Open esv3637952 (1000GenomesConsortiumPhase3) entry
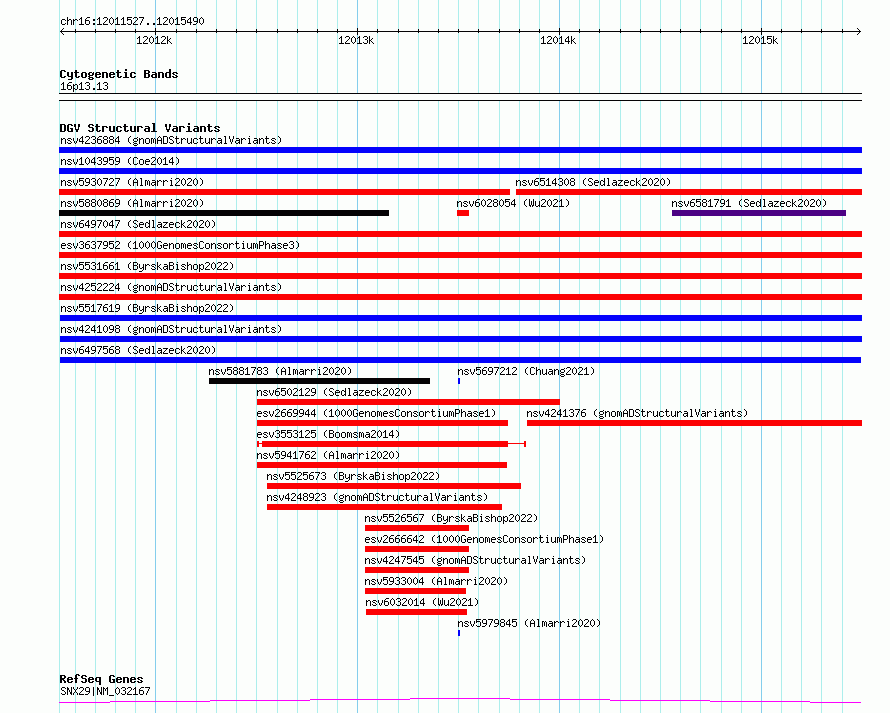 (x=180, y=245)
